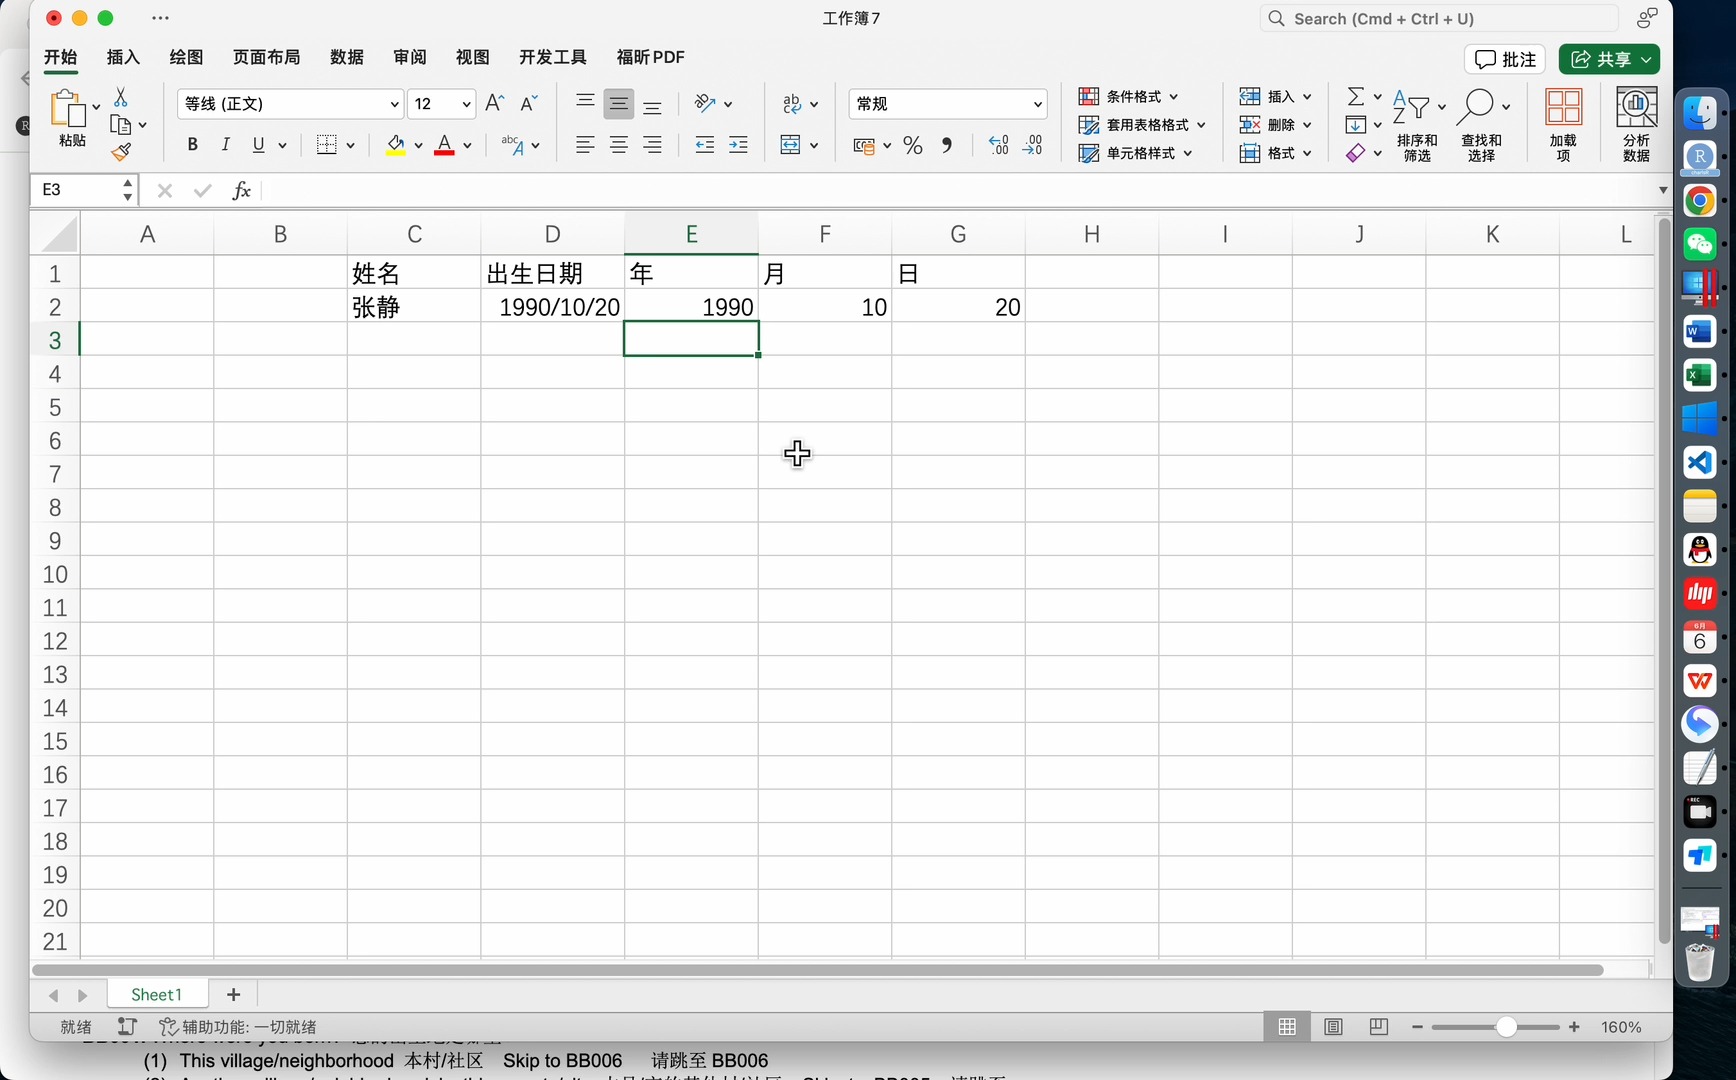Increase font size with large A
Screen dimensions: 1736x1080
(x=494, y=103)
